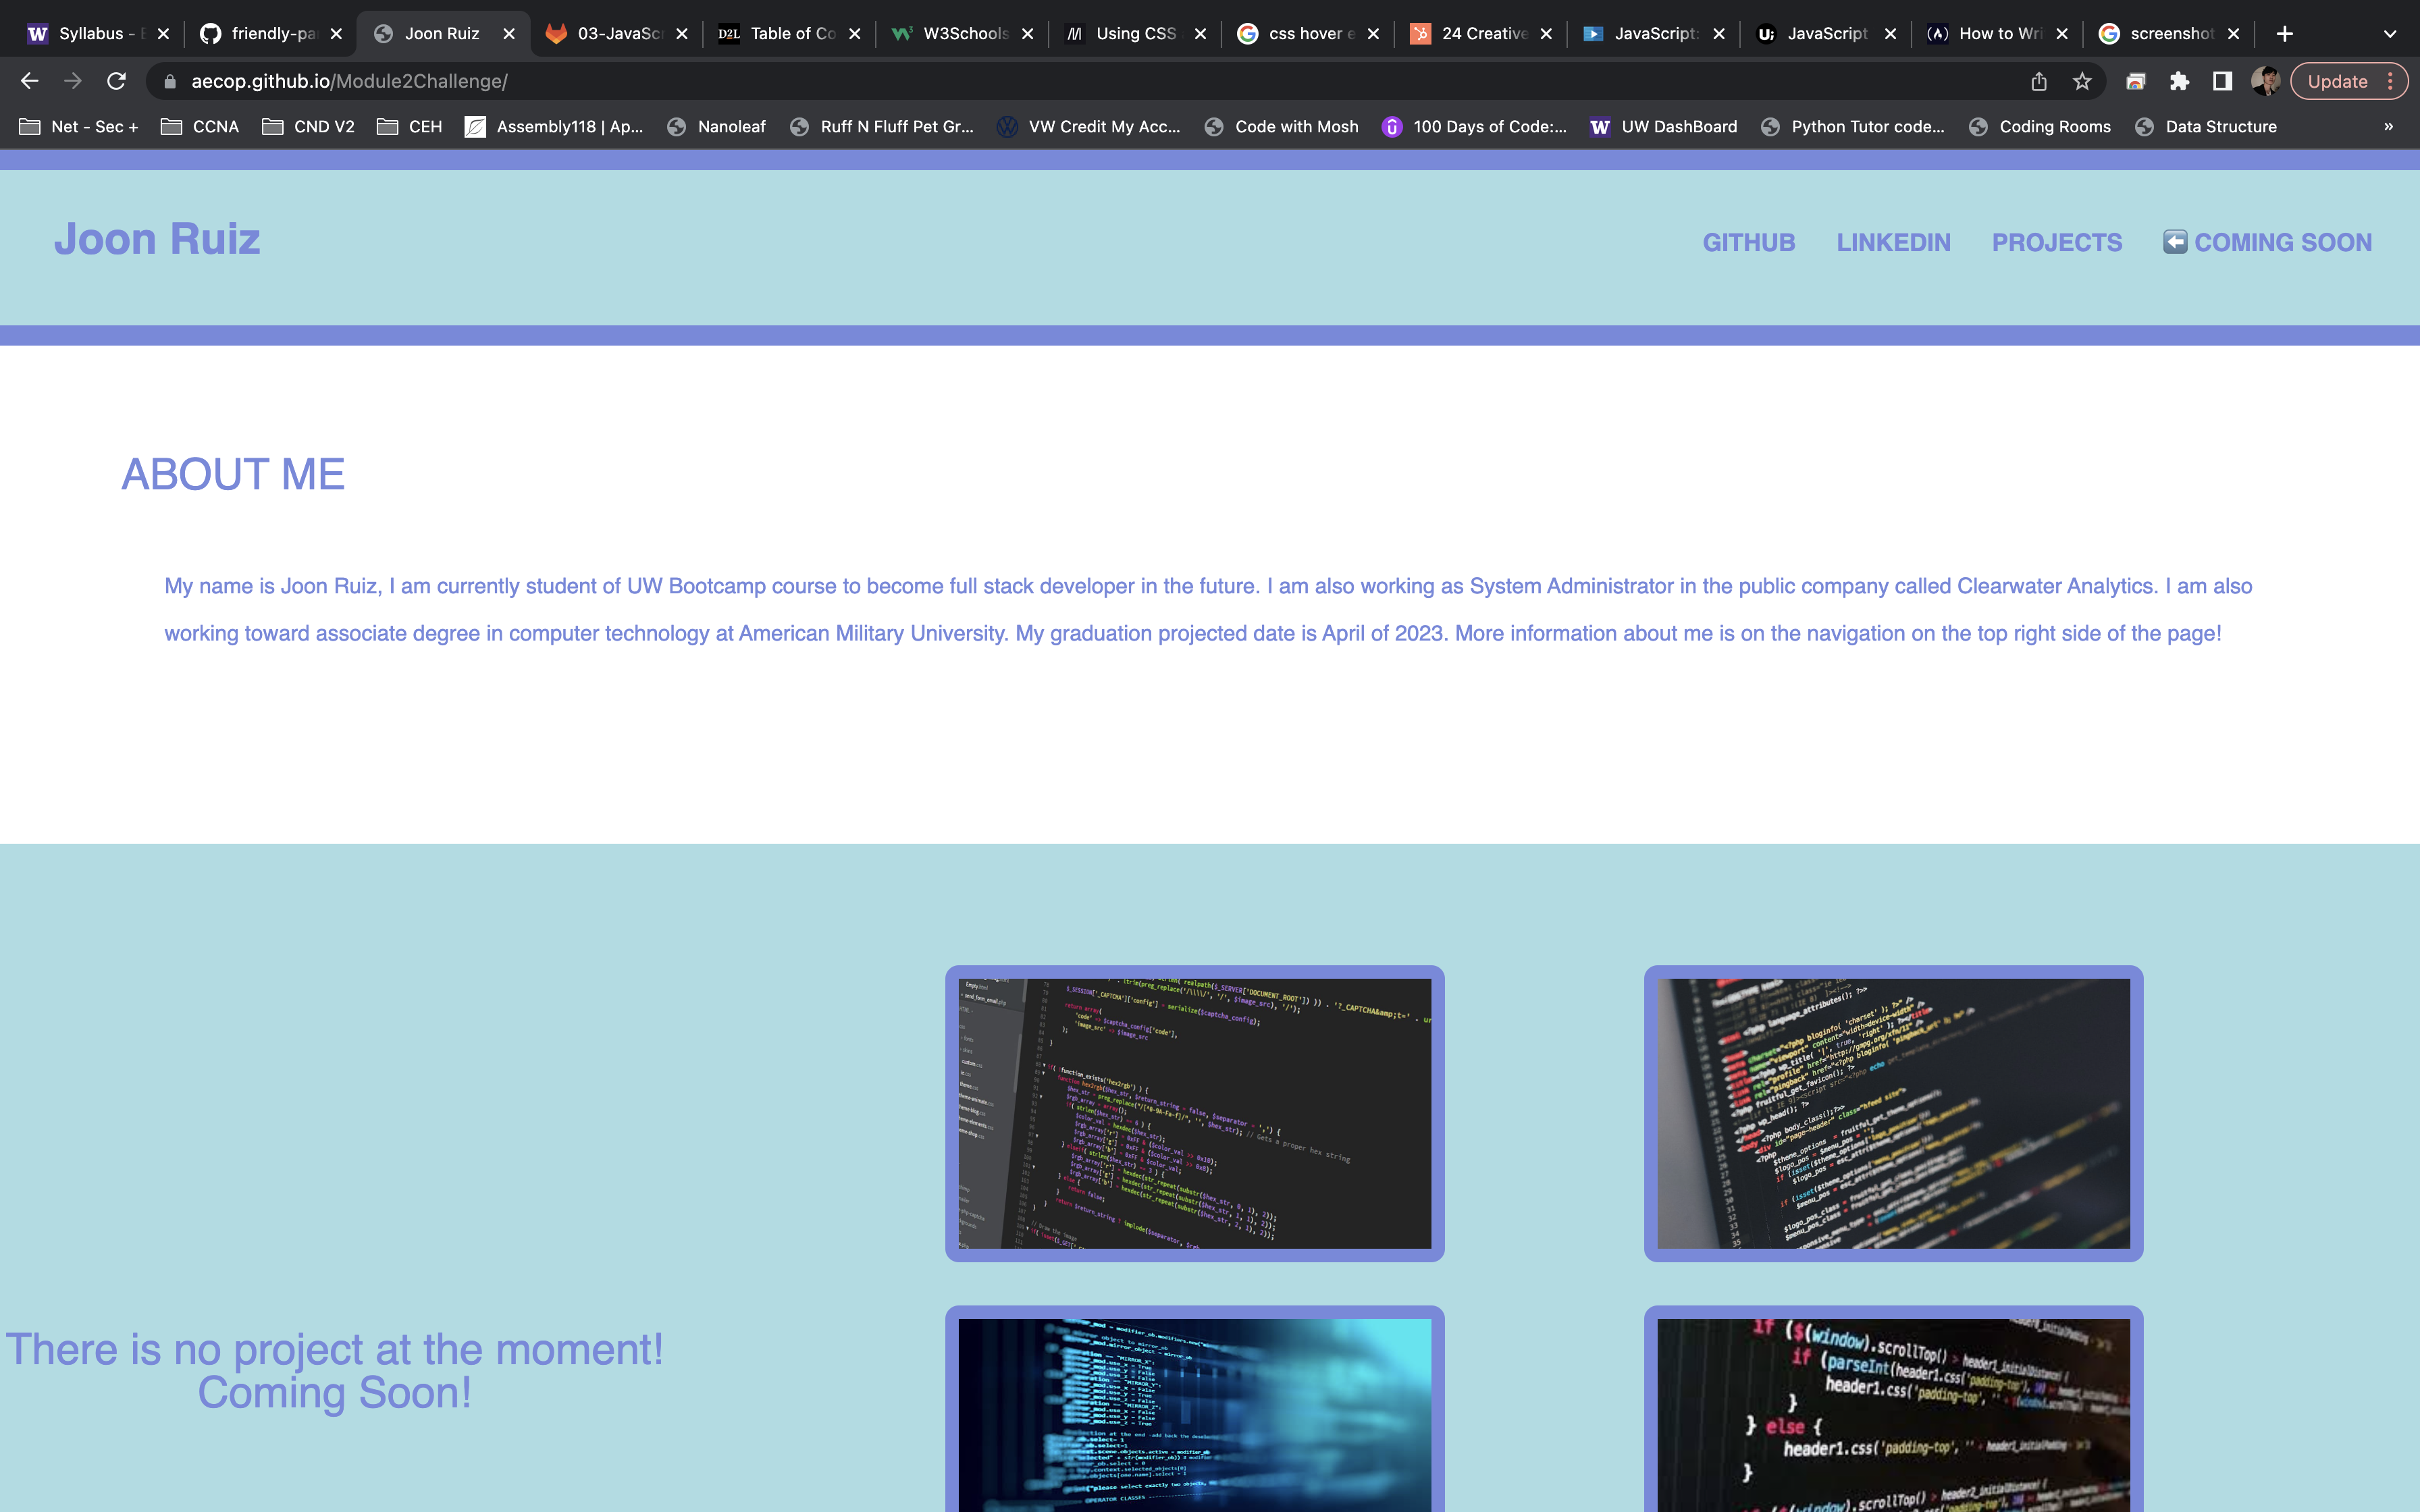This screenshot has height=1512, width=2420.
Task: Click the arrow icon beside COMING SOON
Action: (x=2176, y=241)
